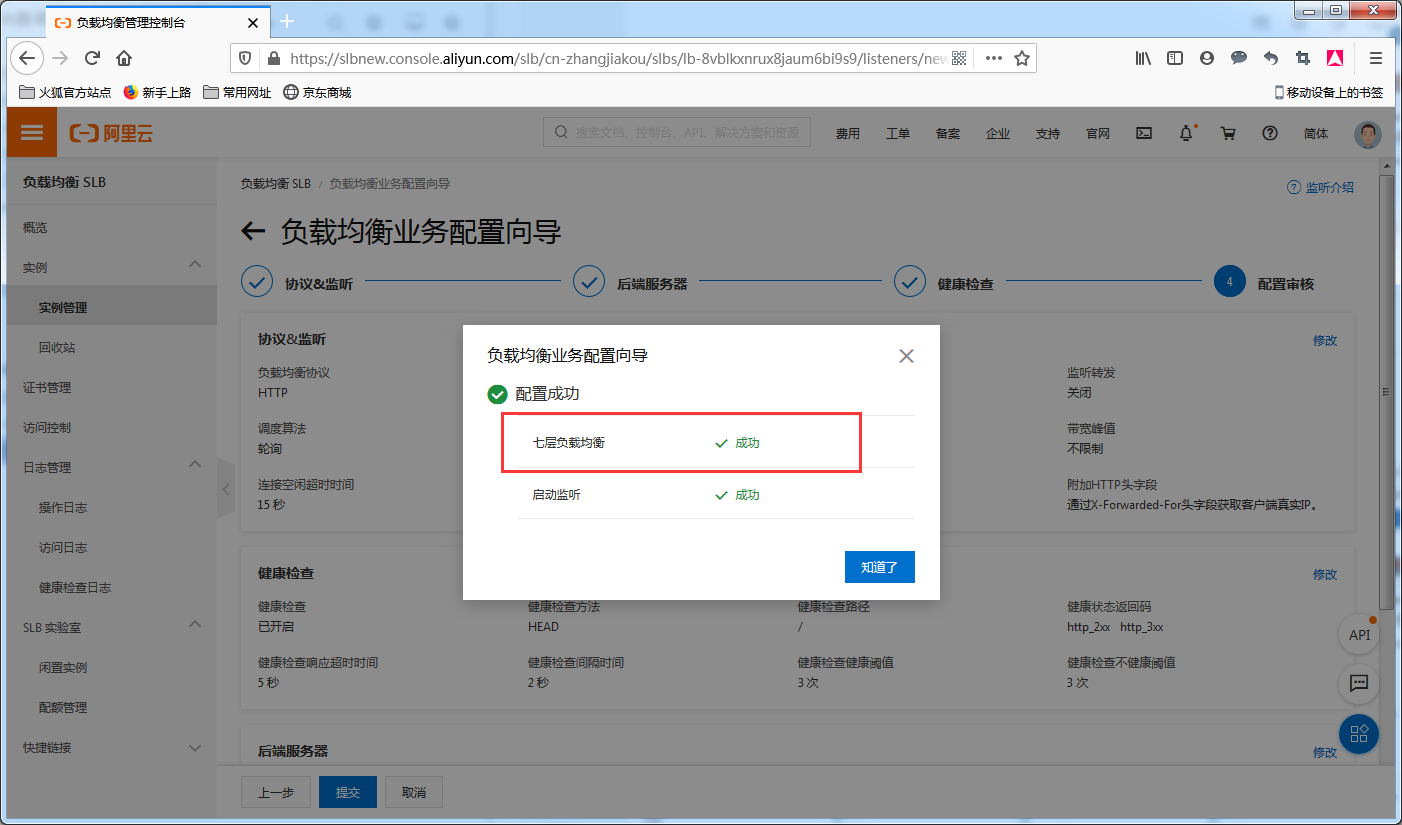The image size is (1402, 825).
Task: Open the feedback chat bubble icon
Action: click(1358, 684)
